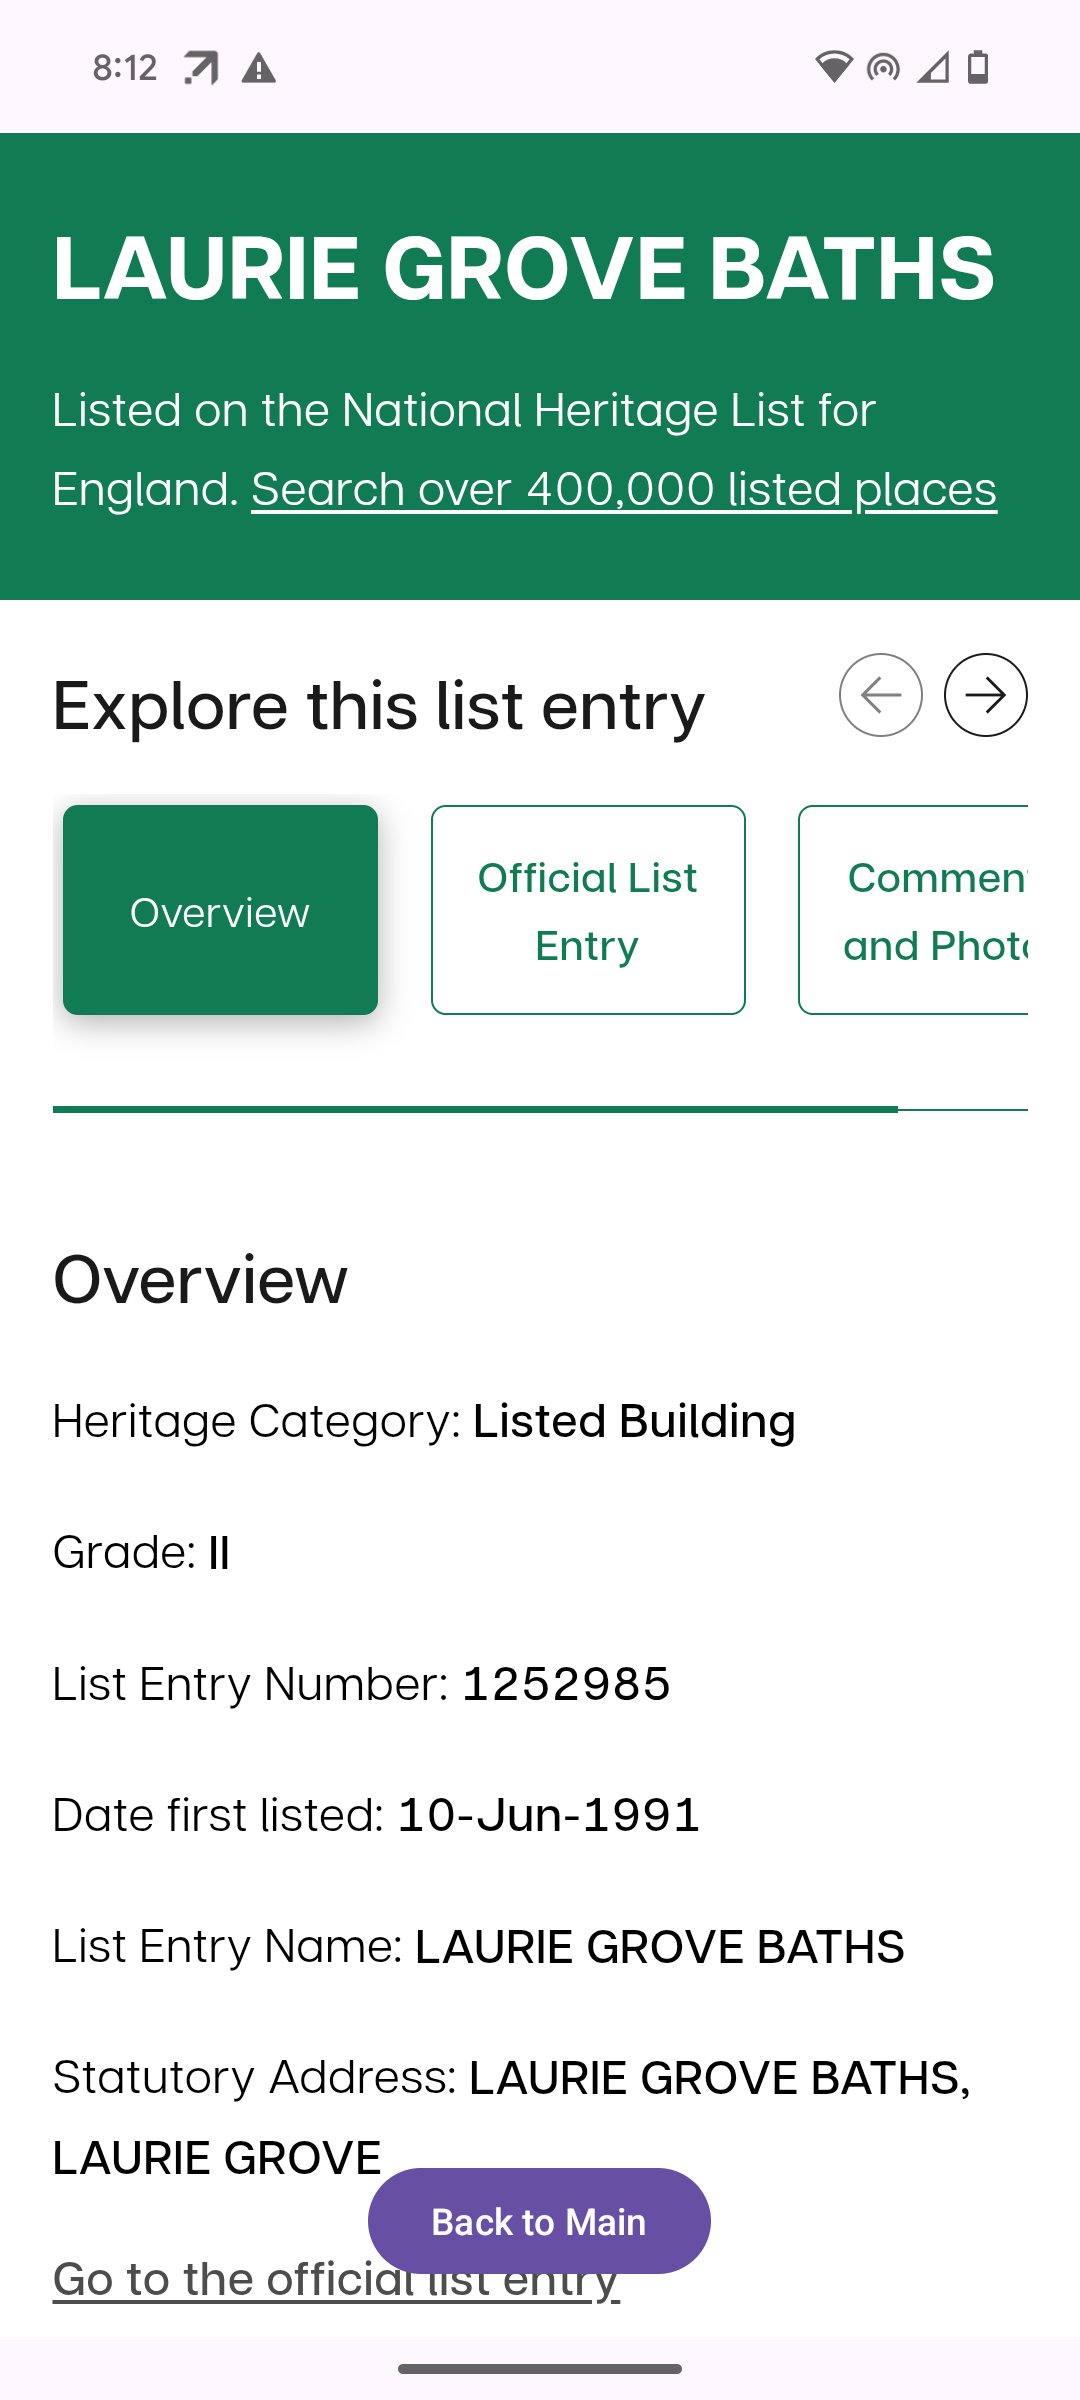Viewport: 1080px width, 2400px height.
Task: Tap the LAURIE GROVE BATHS page title
Action: click(524, 267)
